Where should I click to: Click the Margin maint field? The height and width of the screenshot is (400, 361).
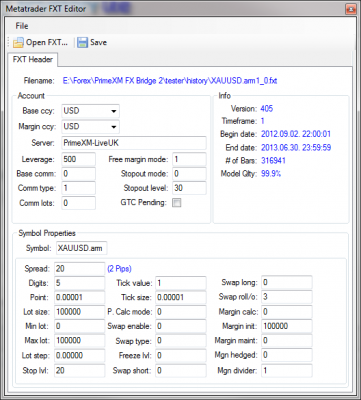tap(287, 341)
